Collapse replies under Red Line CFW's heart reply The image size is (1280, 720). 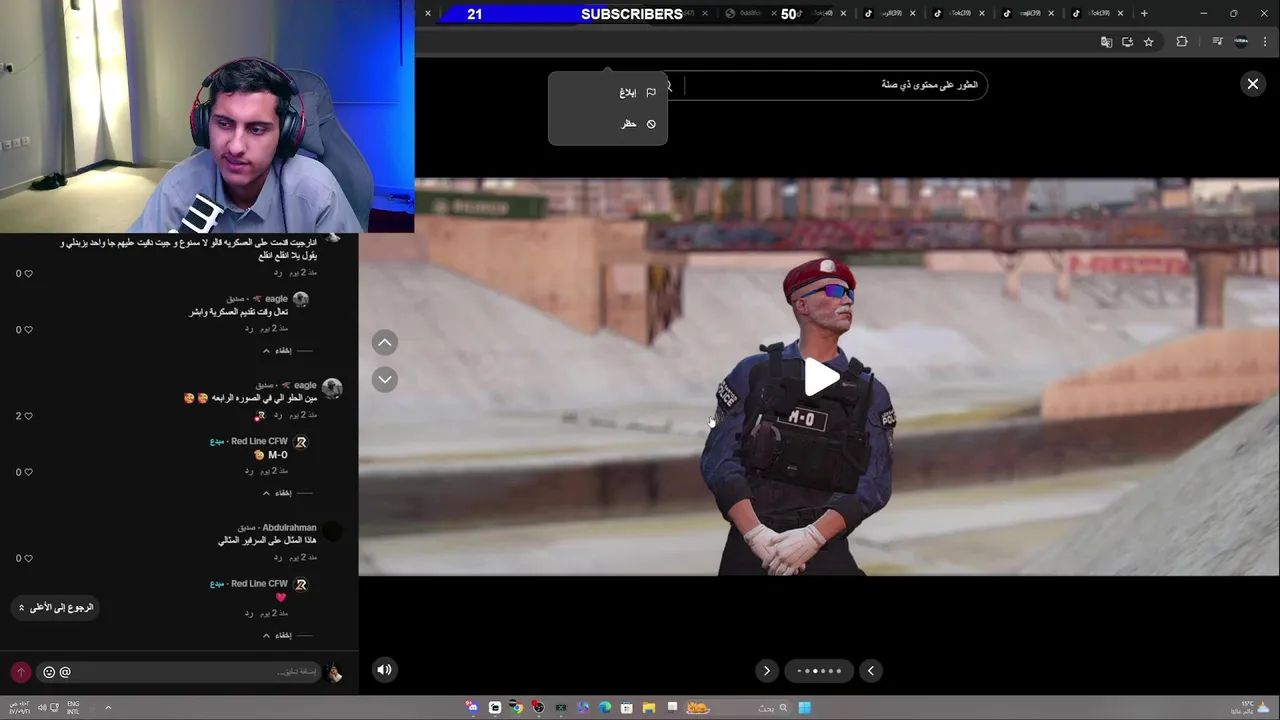[x=278, y=635]
